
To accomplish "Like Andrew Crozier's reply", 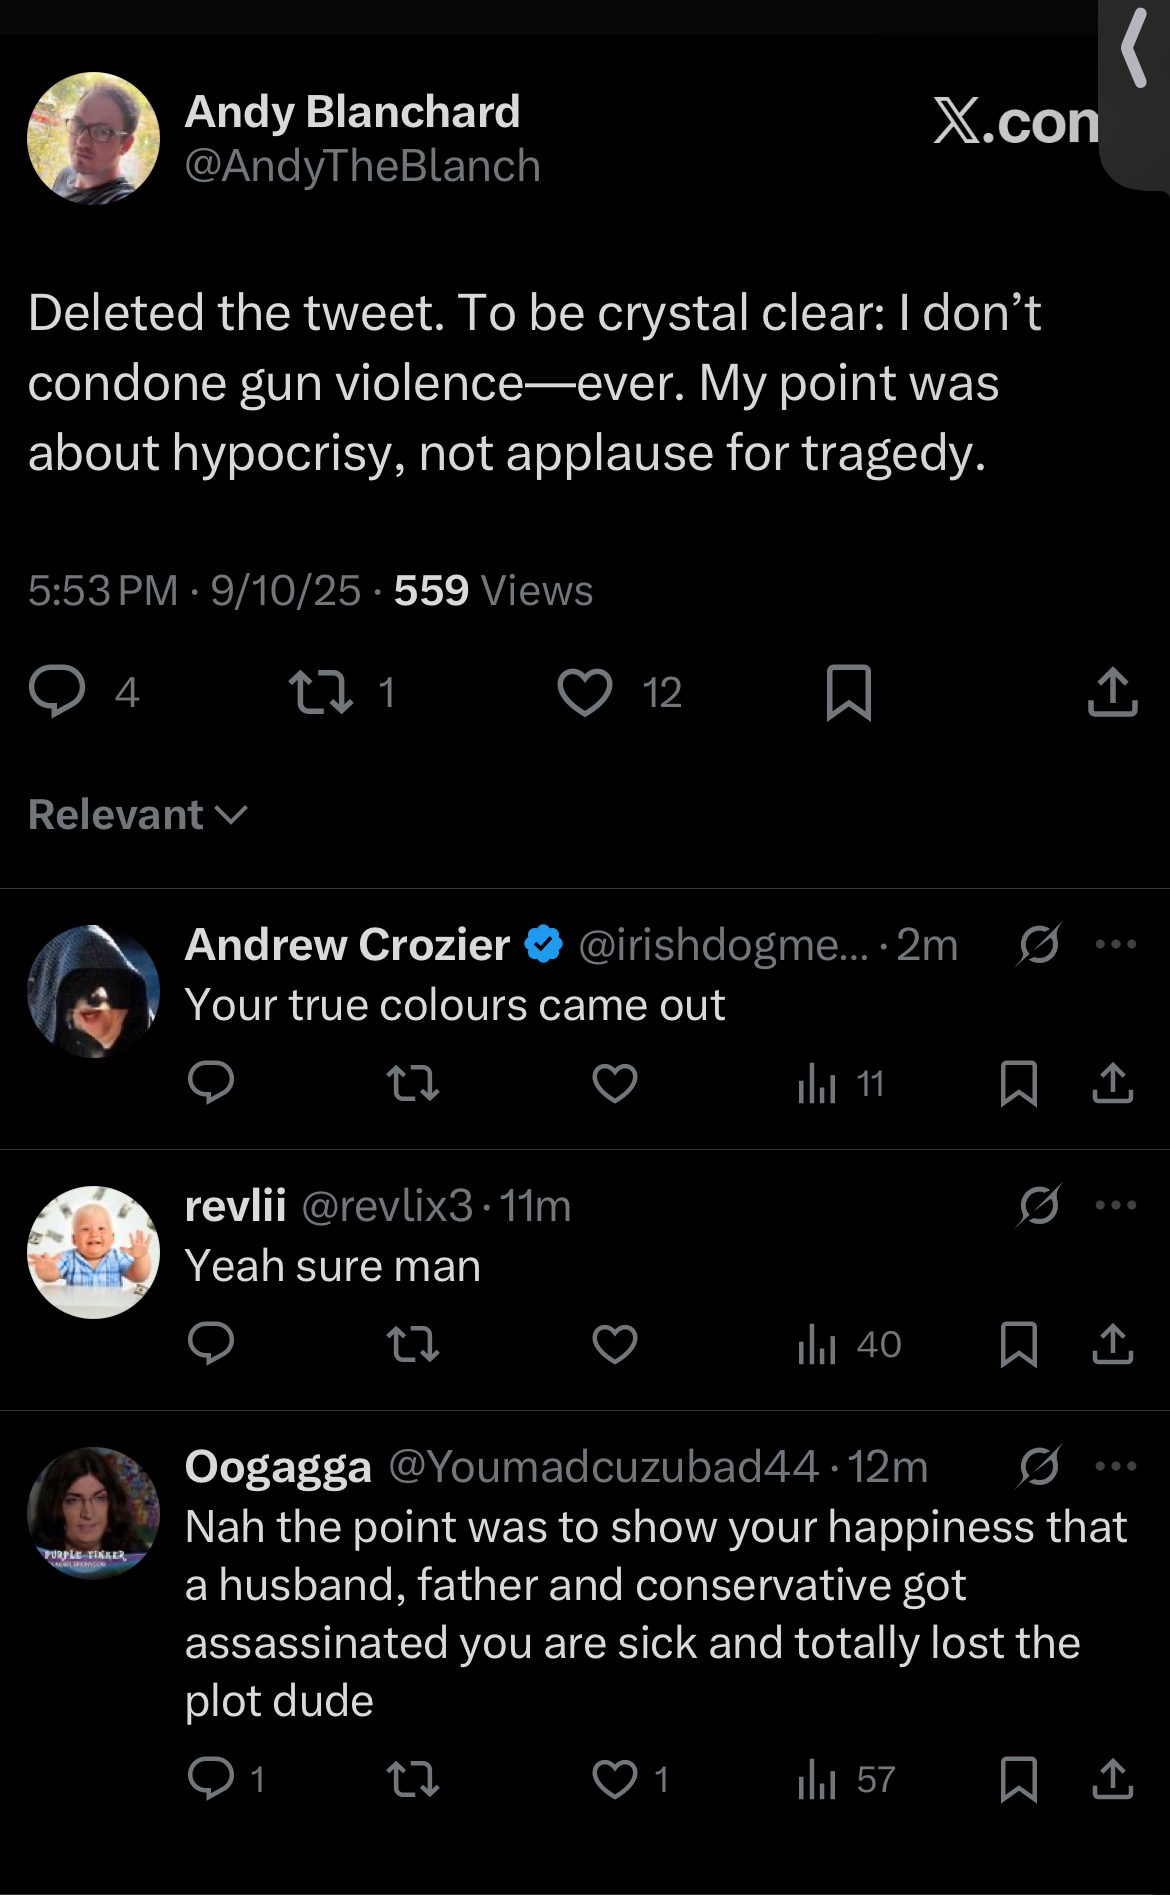I will coord(615,1083).
